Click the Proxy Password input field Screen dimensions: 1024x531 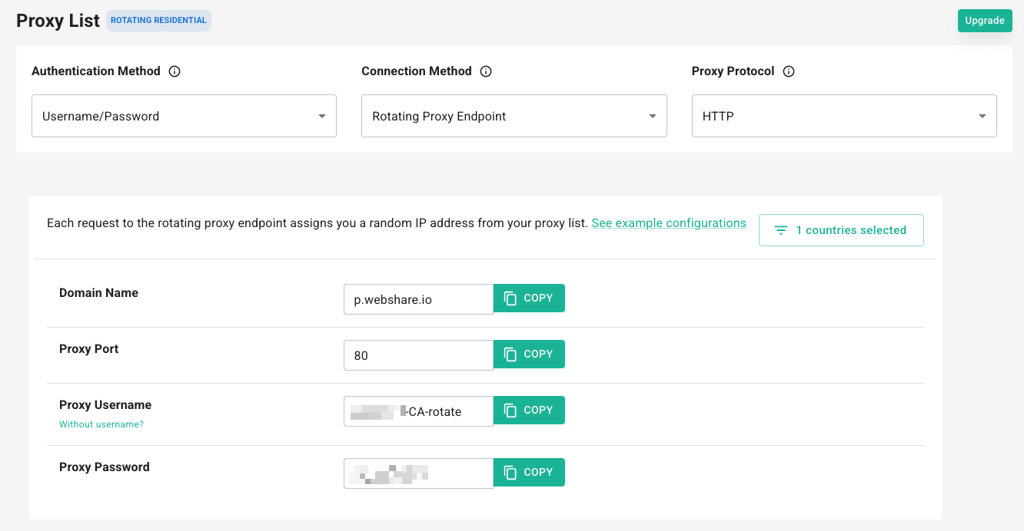[419, 474]
